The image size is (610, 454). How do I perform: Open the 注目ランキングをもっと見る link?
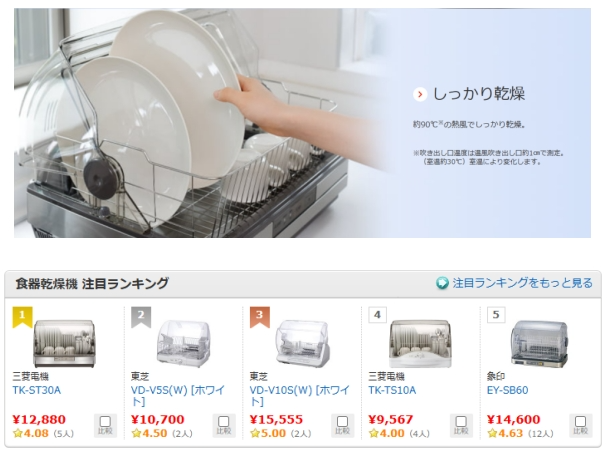pyautogui.click(x=522, y=283)
